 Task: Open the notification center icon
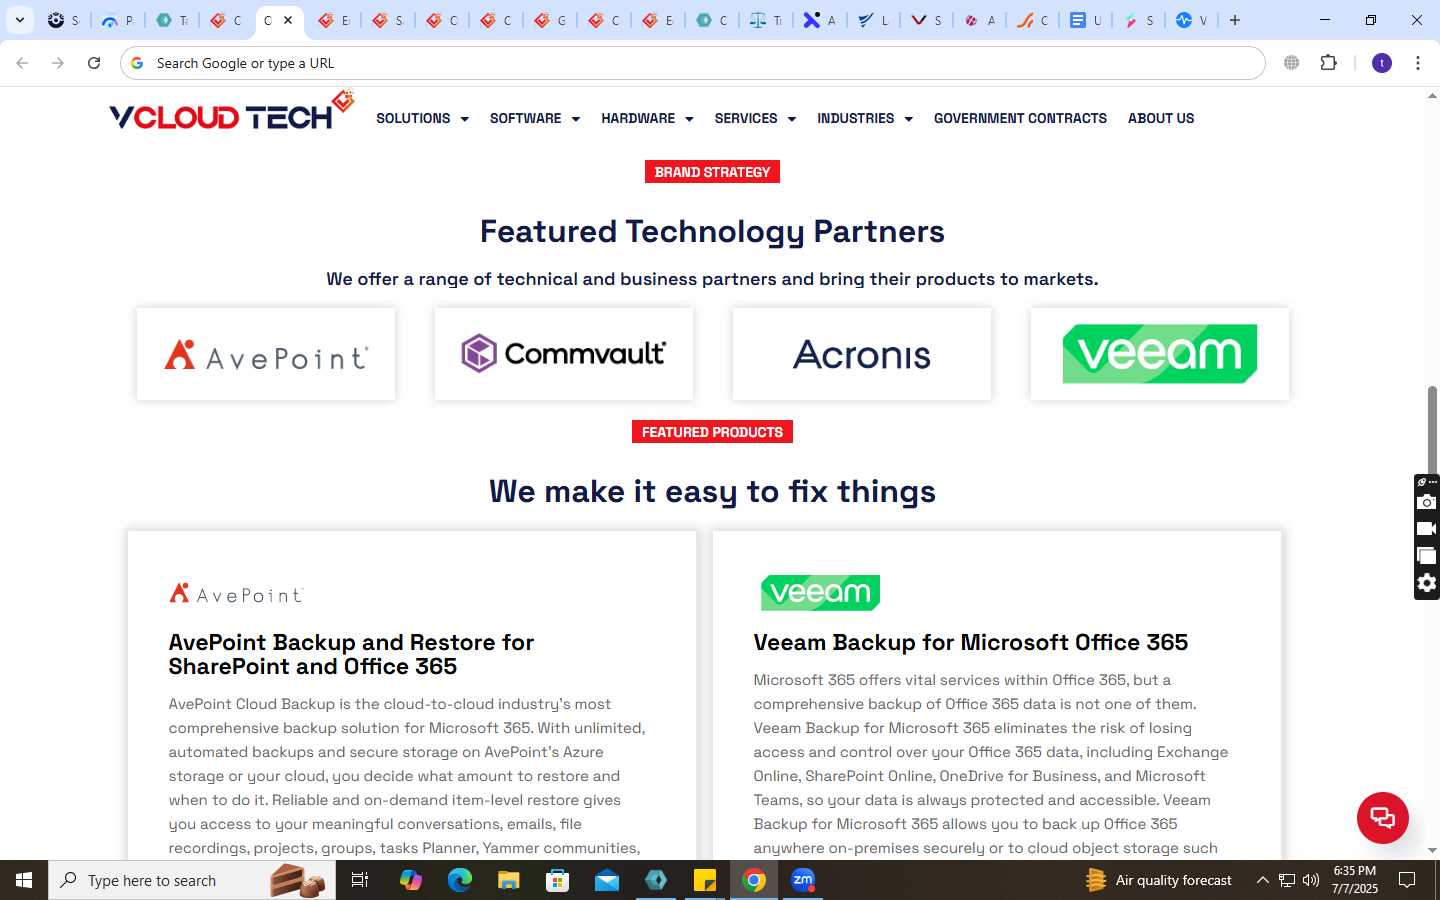point(1407,880)
